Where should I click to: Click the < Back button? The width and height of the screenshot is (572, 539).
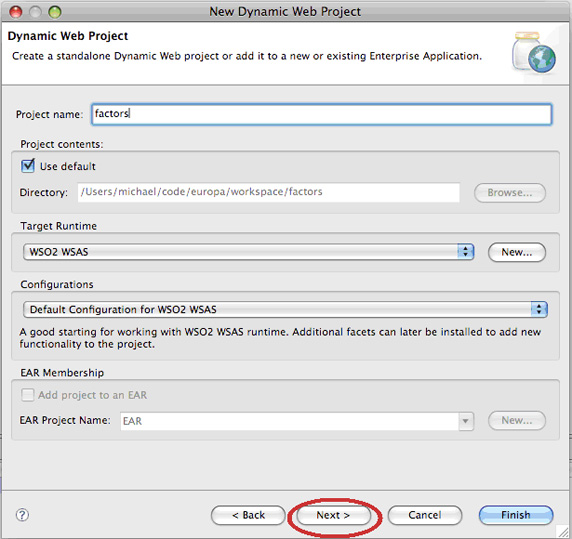coord(248,515)
